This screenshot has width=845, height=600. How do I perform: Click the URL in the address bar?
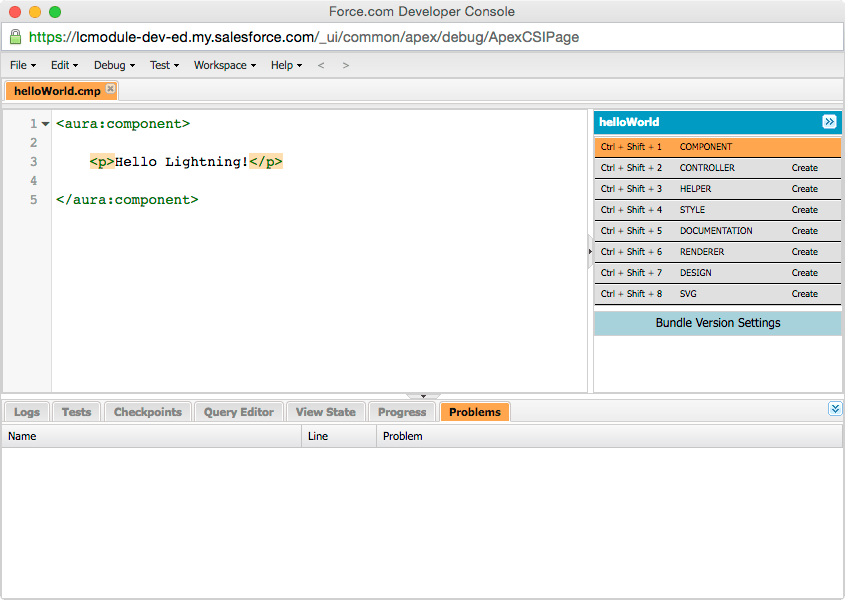click(x=303, y=37)
